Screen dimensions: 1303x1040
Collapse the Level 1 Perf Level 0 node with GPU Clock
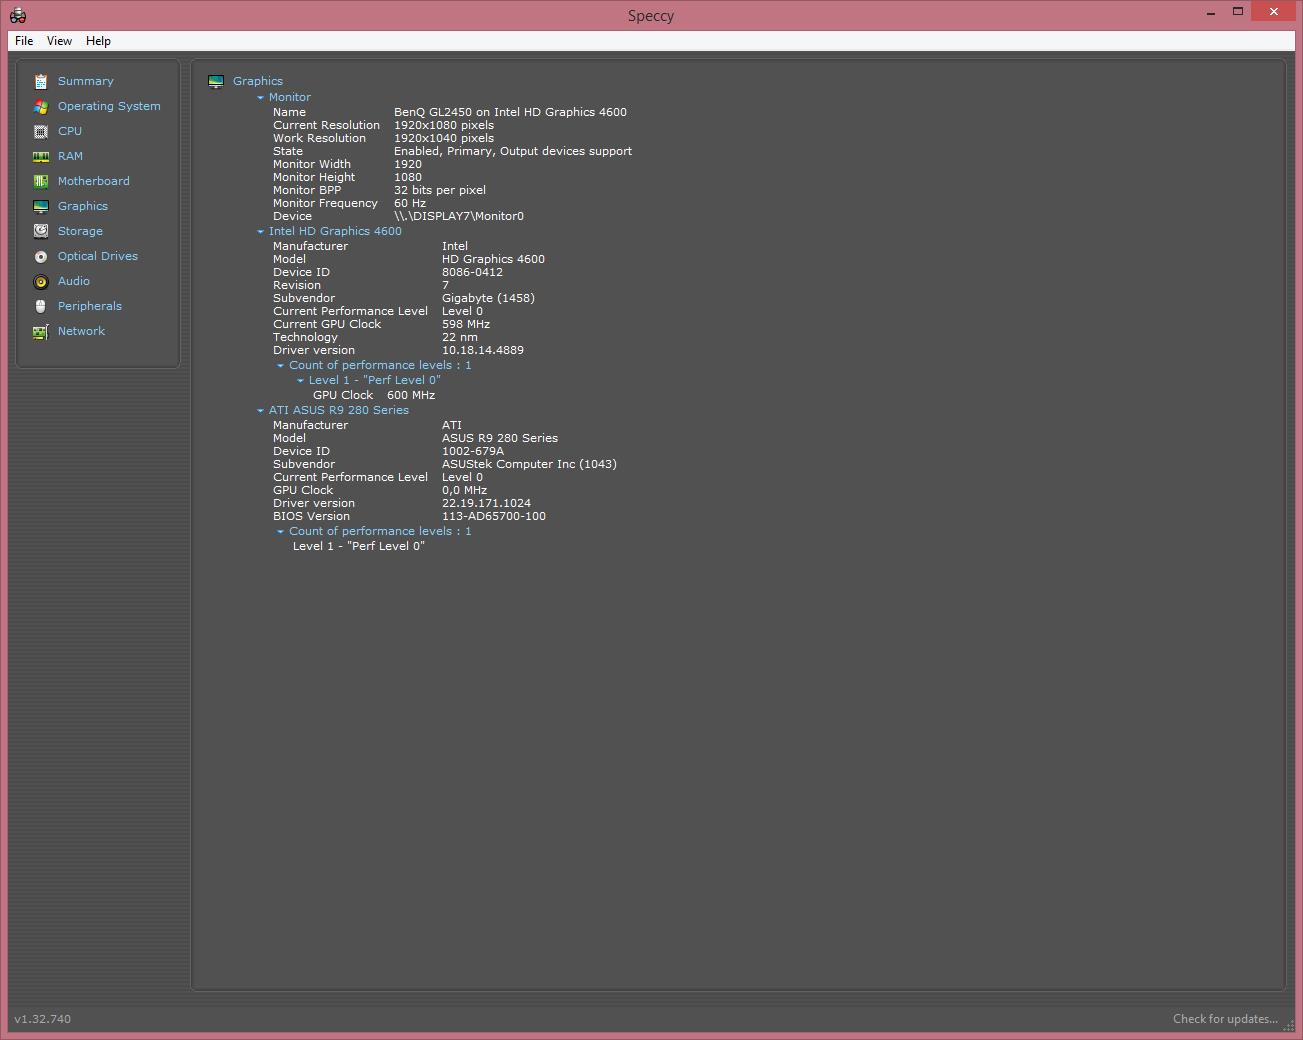click(x=300, y=381)
